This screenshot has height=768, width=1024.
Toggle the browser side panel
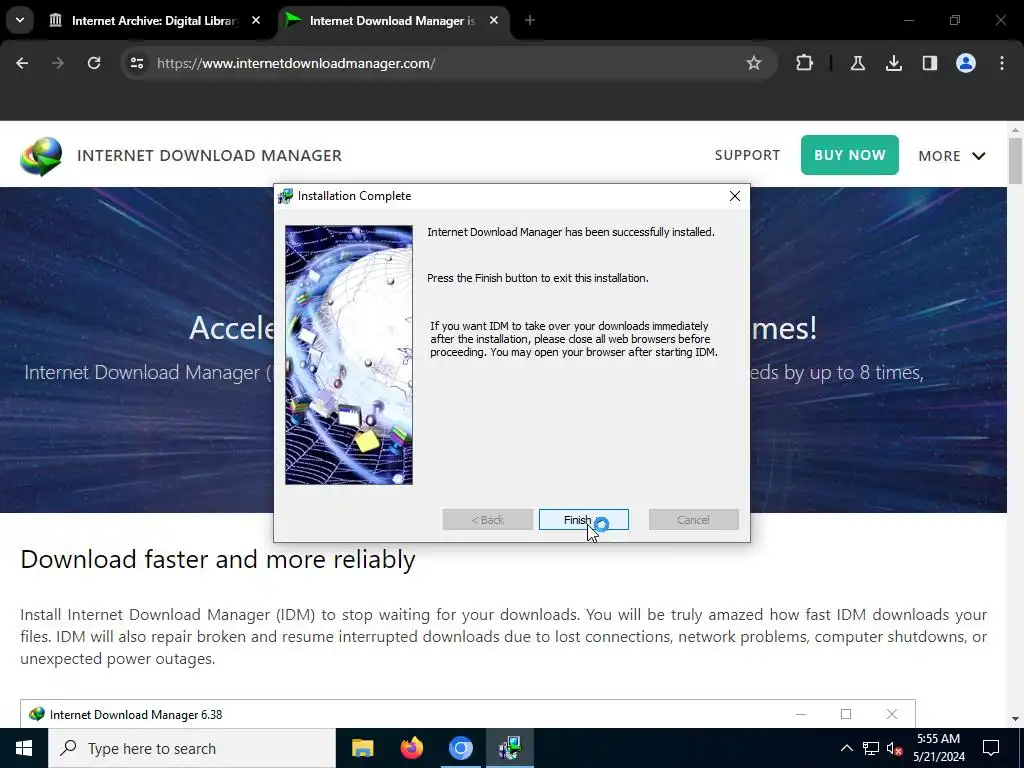point(929,63)
